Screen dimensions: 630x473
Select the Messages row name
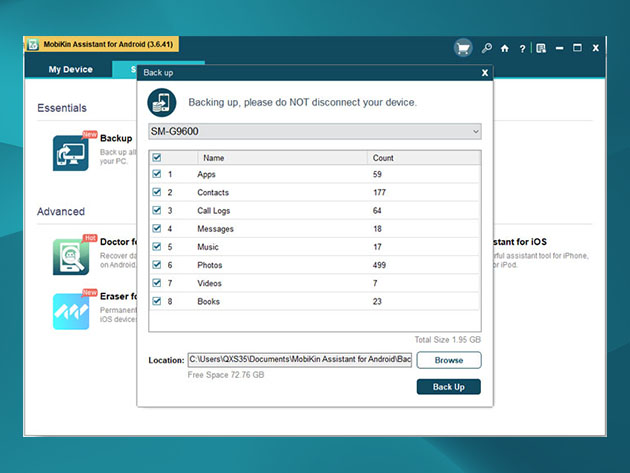[x=215, y=229]
